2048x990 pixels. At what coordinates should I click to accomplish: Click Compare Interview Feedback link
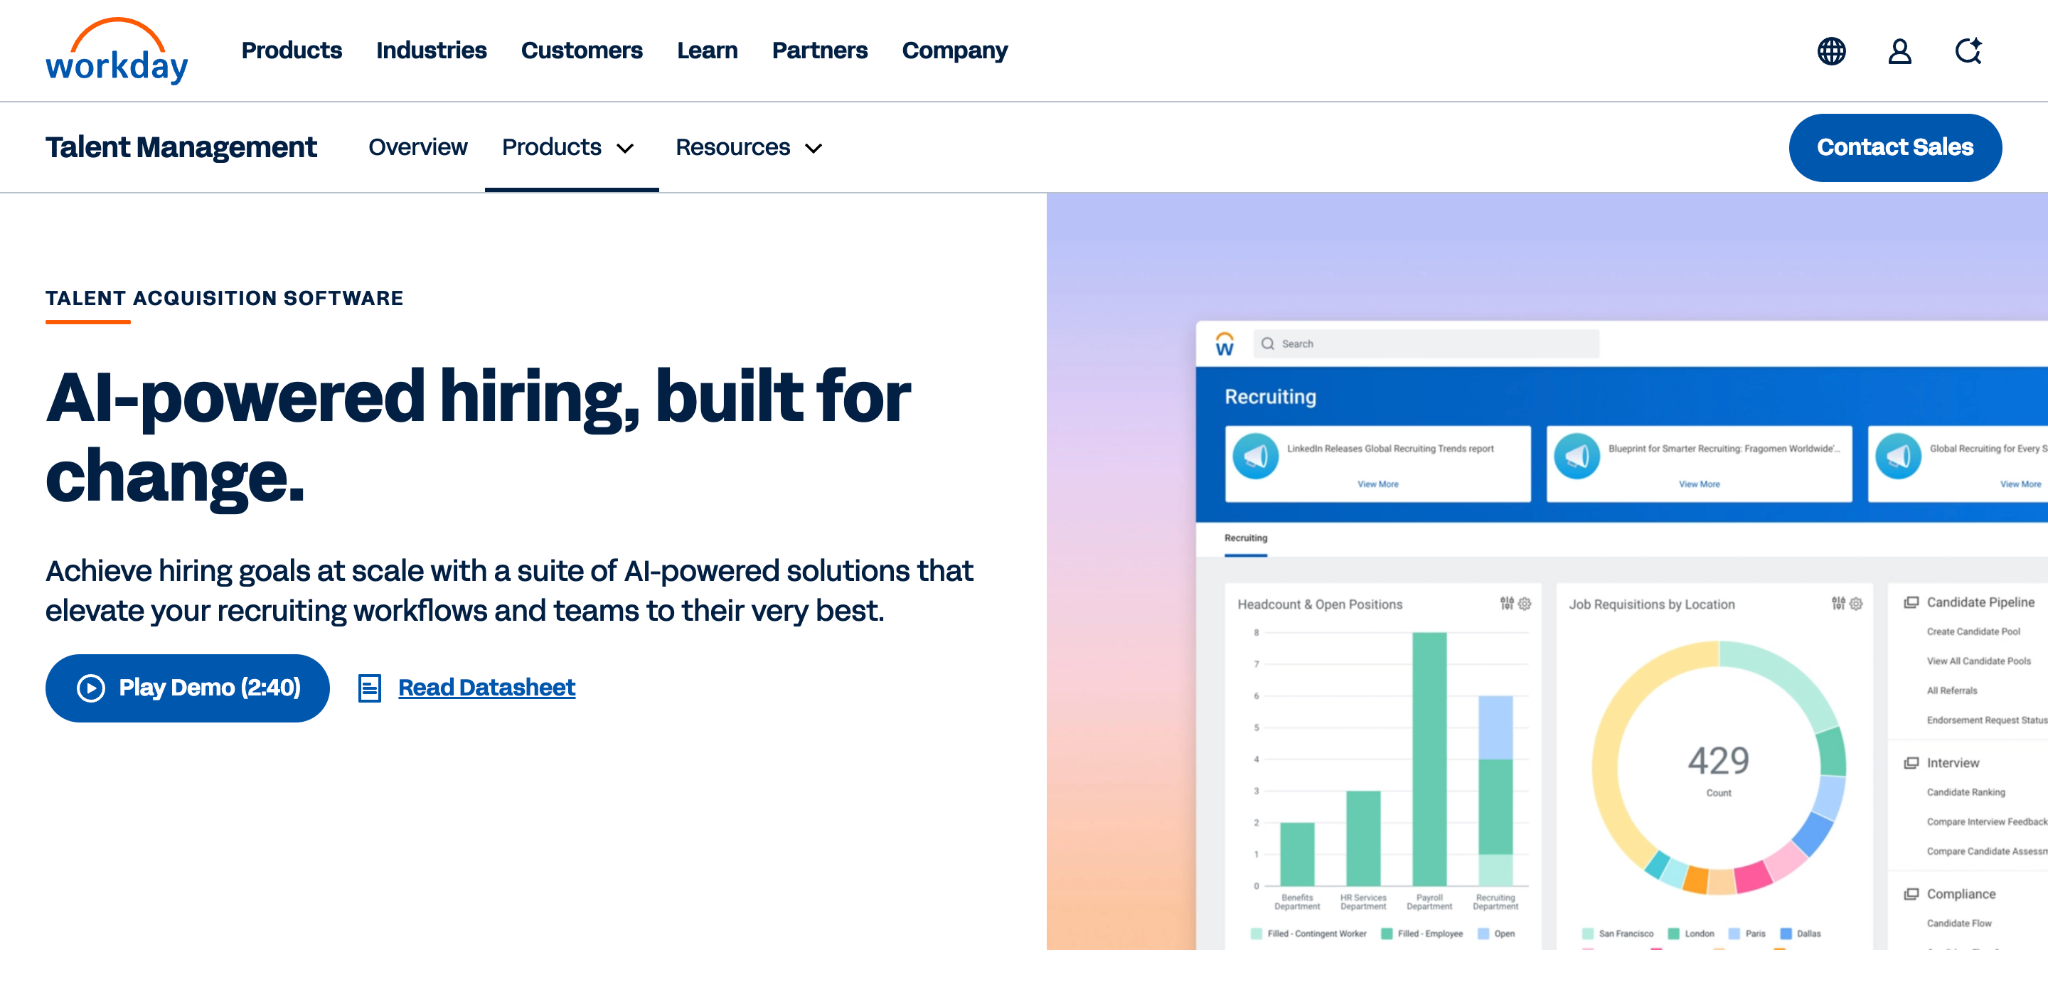click(1987, 822)
